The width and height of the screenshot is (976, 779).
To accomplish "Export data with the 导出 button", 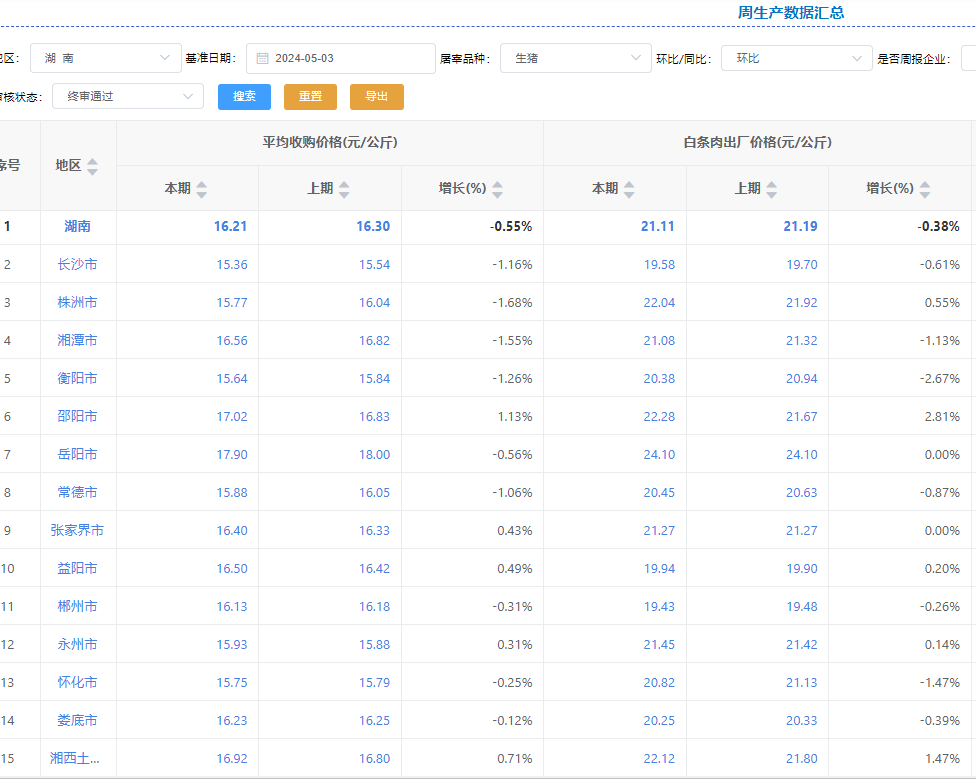I will tap(376, 96).
